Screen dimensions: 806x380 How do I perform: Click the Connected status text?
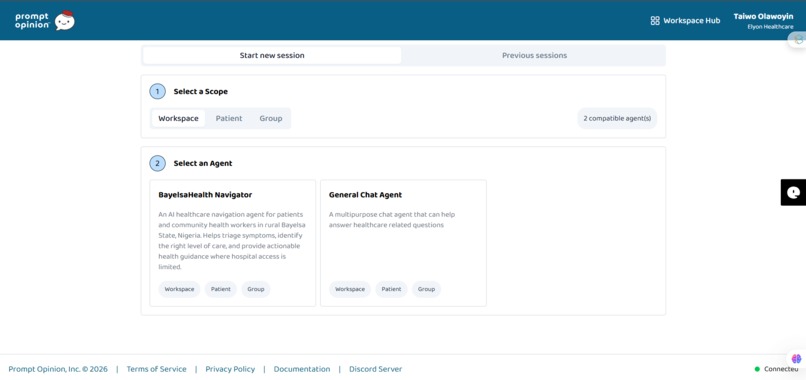(781, 369)
